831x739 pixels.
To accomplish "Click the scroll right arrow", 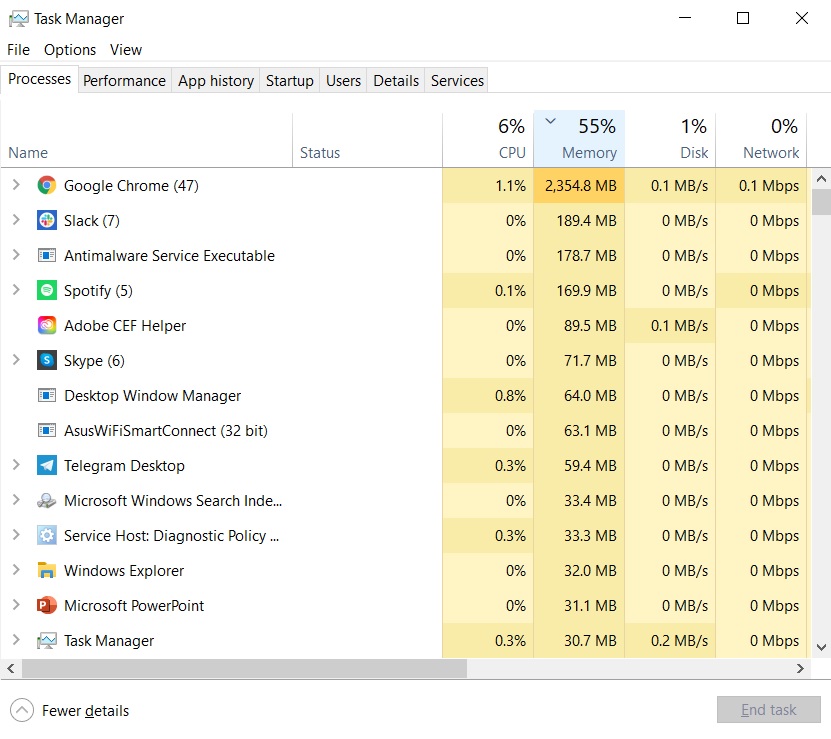I will pyautogui.click(x=800, y=668).
